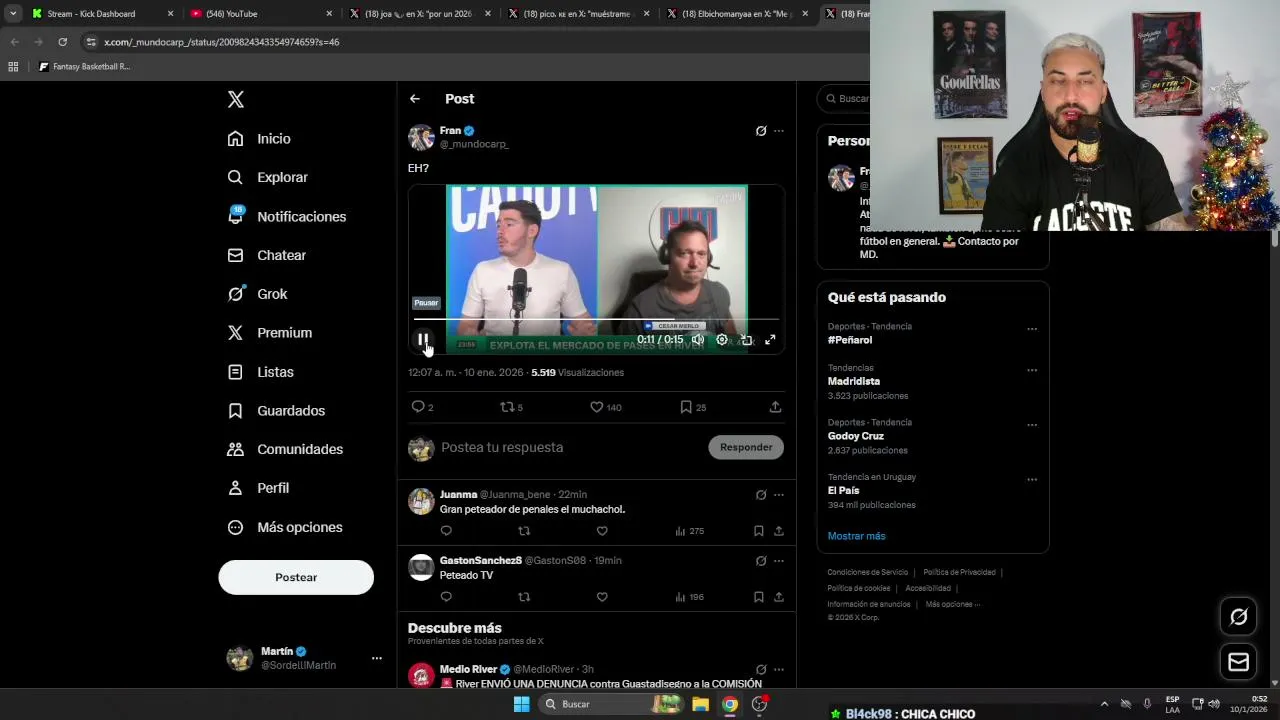Mute the video with the volume icon
Screen dimensions: 1280x720
pyautogui.click(x=698, y=340)
